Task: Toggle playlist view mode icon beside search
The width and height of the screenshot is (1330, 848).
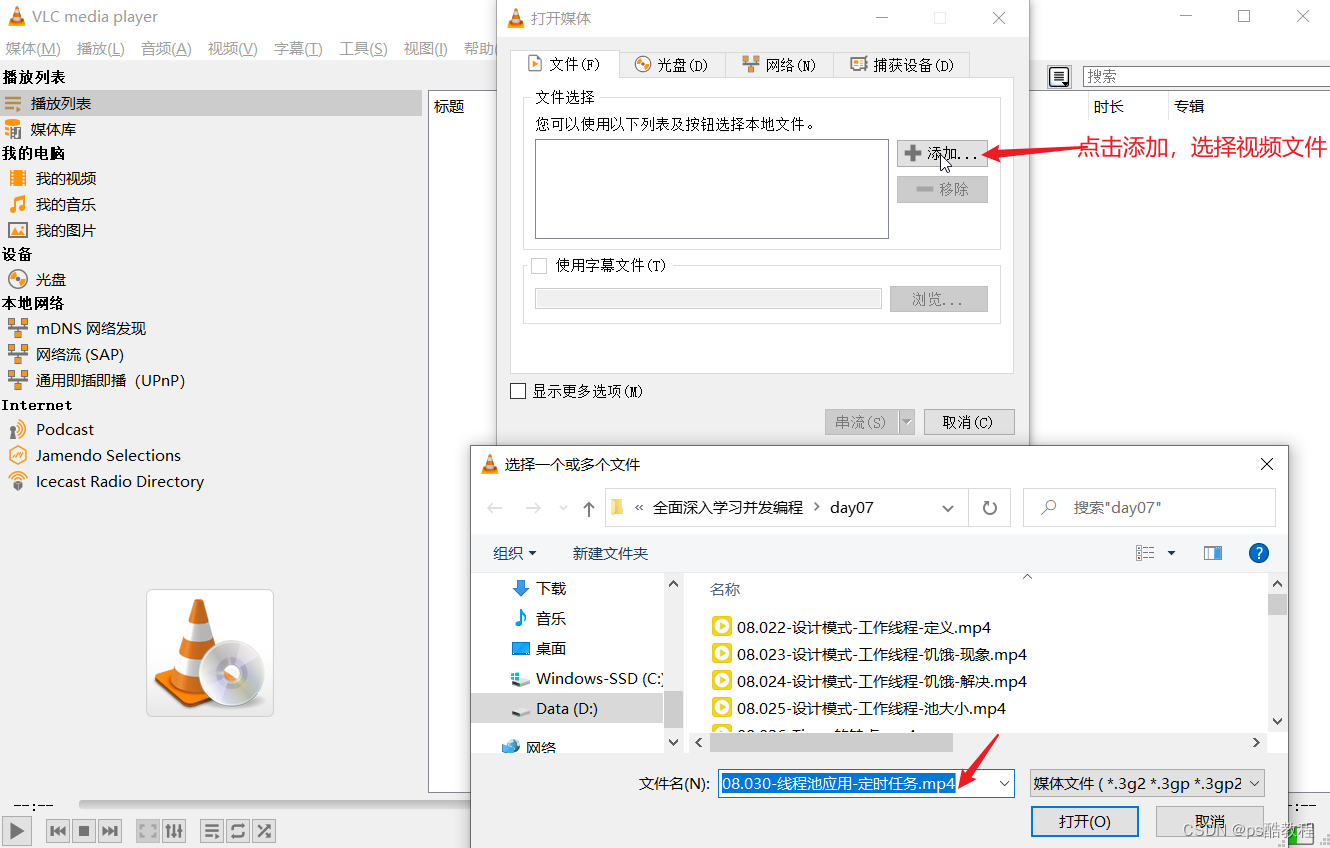Action: tap(1059, 77)
